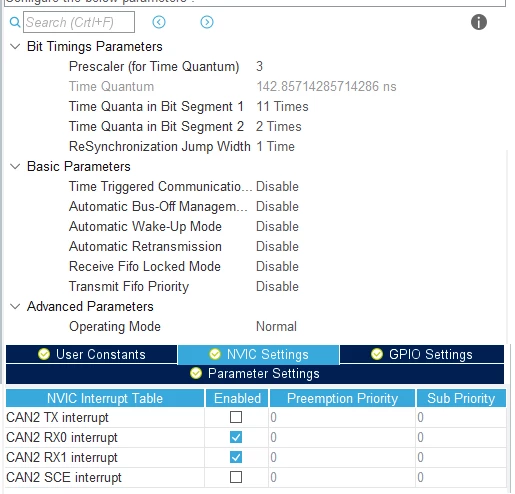This screenshot has height=494, width=515.
Task: Go to previous search result arrow
Action: point(159,22)
